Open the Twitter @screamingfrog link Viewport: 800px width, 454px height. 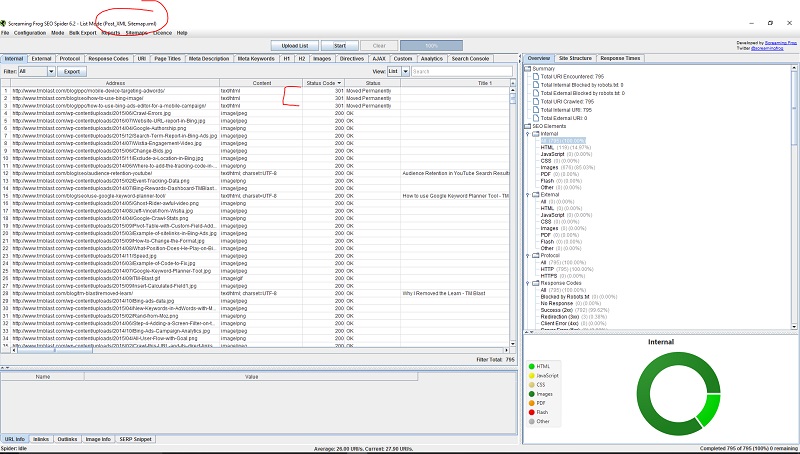tap(767, 48)
